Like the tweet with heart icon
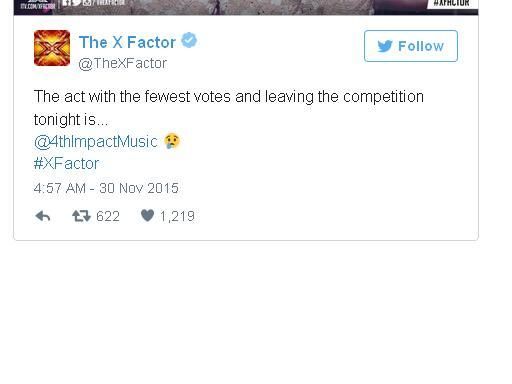512x384 pixels. [x=147, y=215]
